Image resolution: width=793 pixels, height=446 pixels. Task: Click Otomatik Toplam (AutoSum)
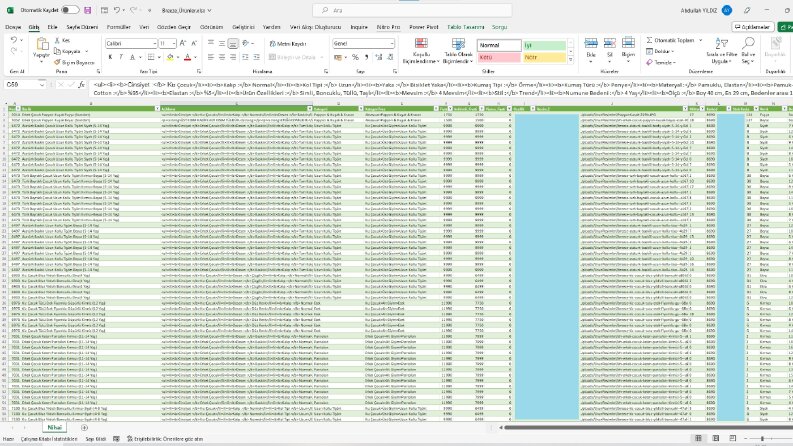[x=670, y=40]
